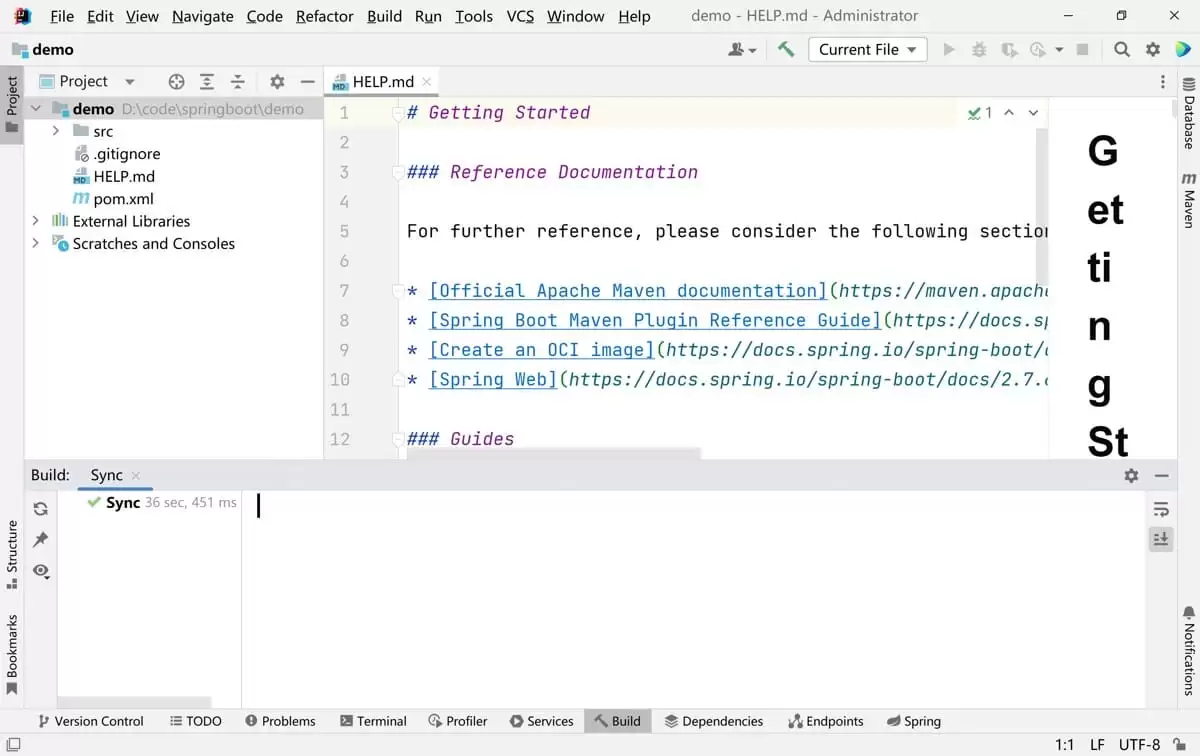
Task: Open IDE settings gear in top toolbar
Action: [1153, 49]
